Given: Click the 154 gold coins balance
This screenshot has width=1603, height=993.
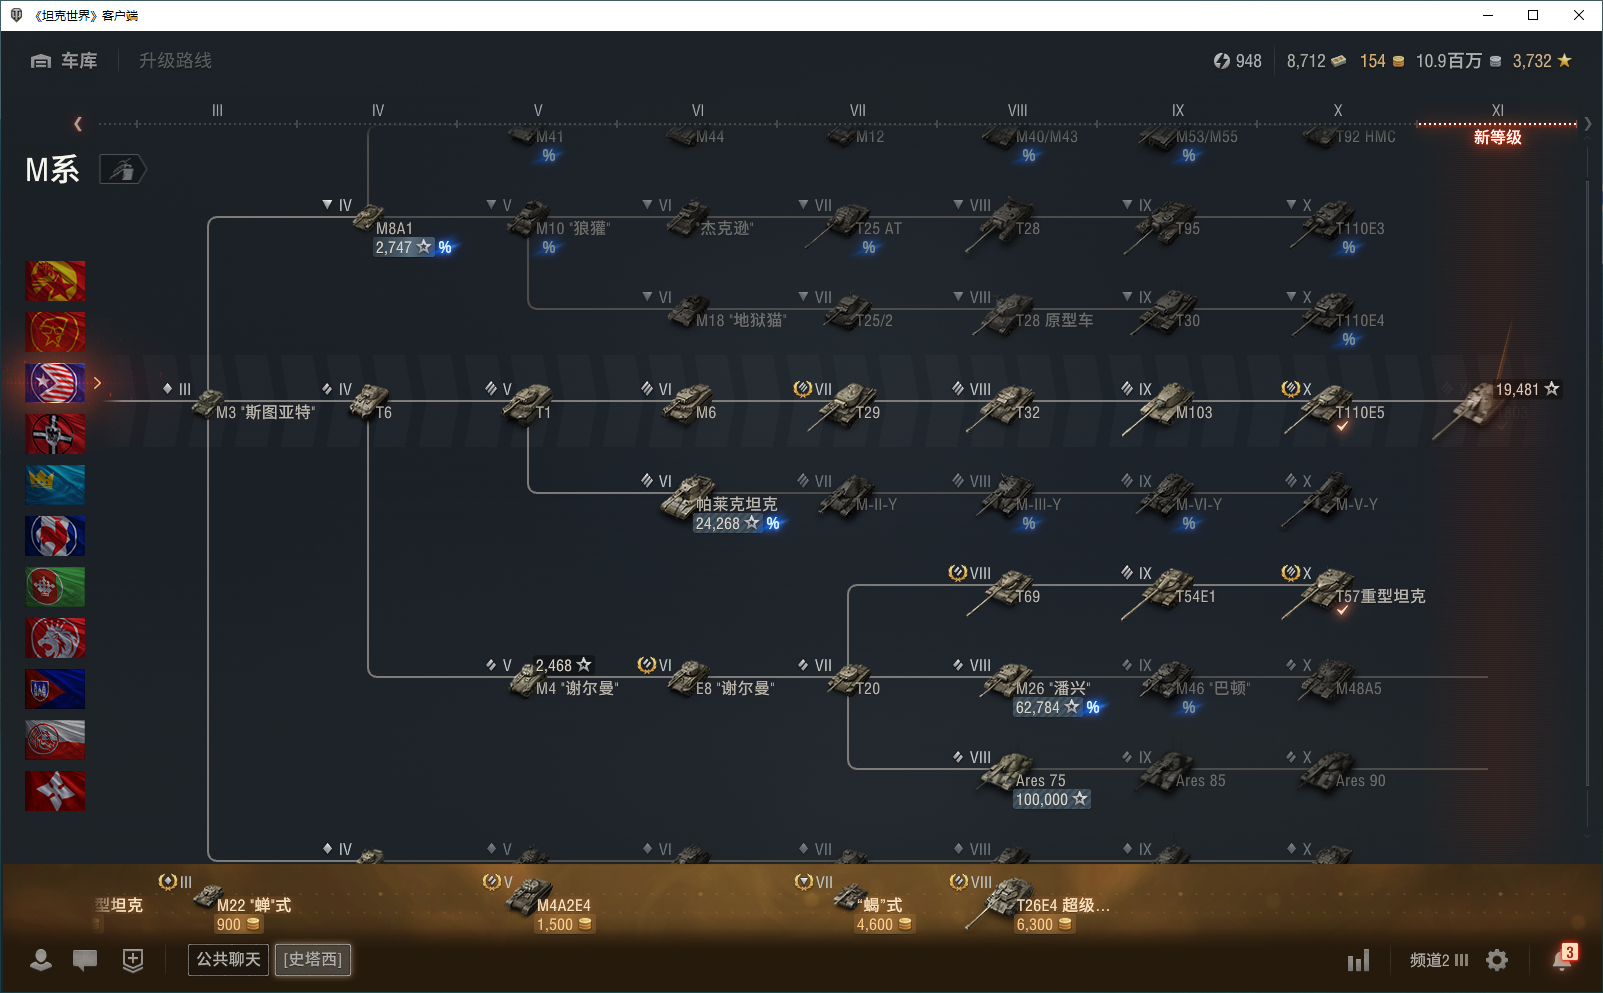Looking at the screenshot, I should [1382, 61].
